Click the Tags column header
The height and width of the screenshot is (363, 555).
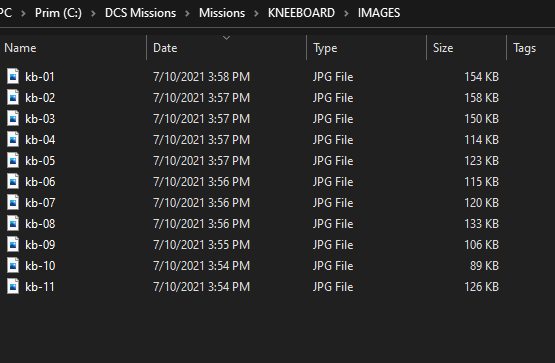524,48
